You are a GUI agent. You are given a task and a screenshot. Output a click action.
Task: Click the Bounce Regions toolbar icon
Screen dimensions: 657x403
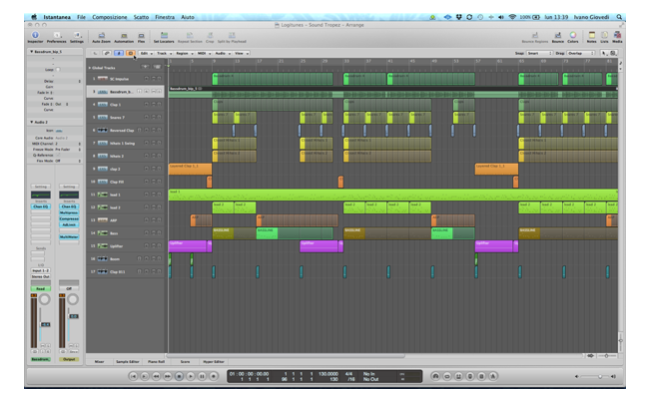[535, 37]
